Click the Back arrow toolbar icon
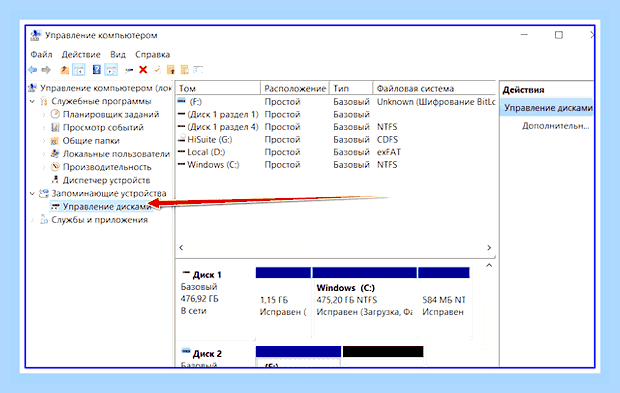Viewport: 620px width, 393px height. tap(32, 70)
